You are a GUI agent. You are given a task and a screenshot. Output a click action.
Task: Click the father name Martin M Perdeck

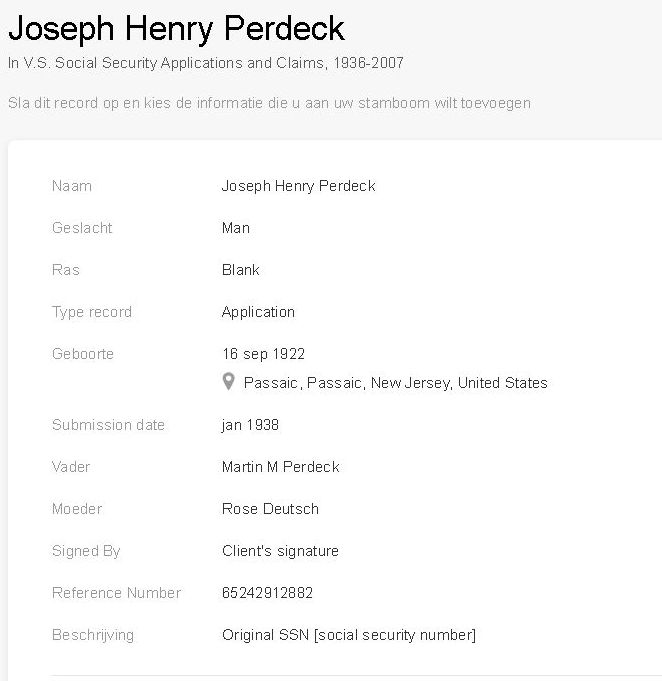coord(281,466)
